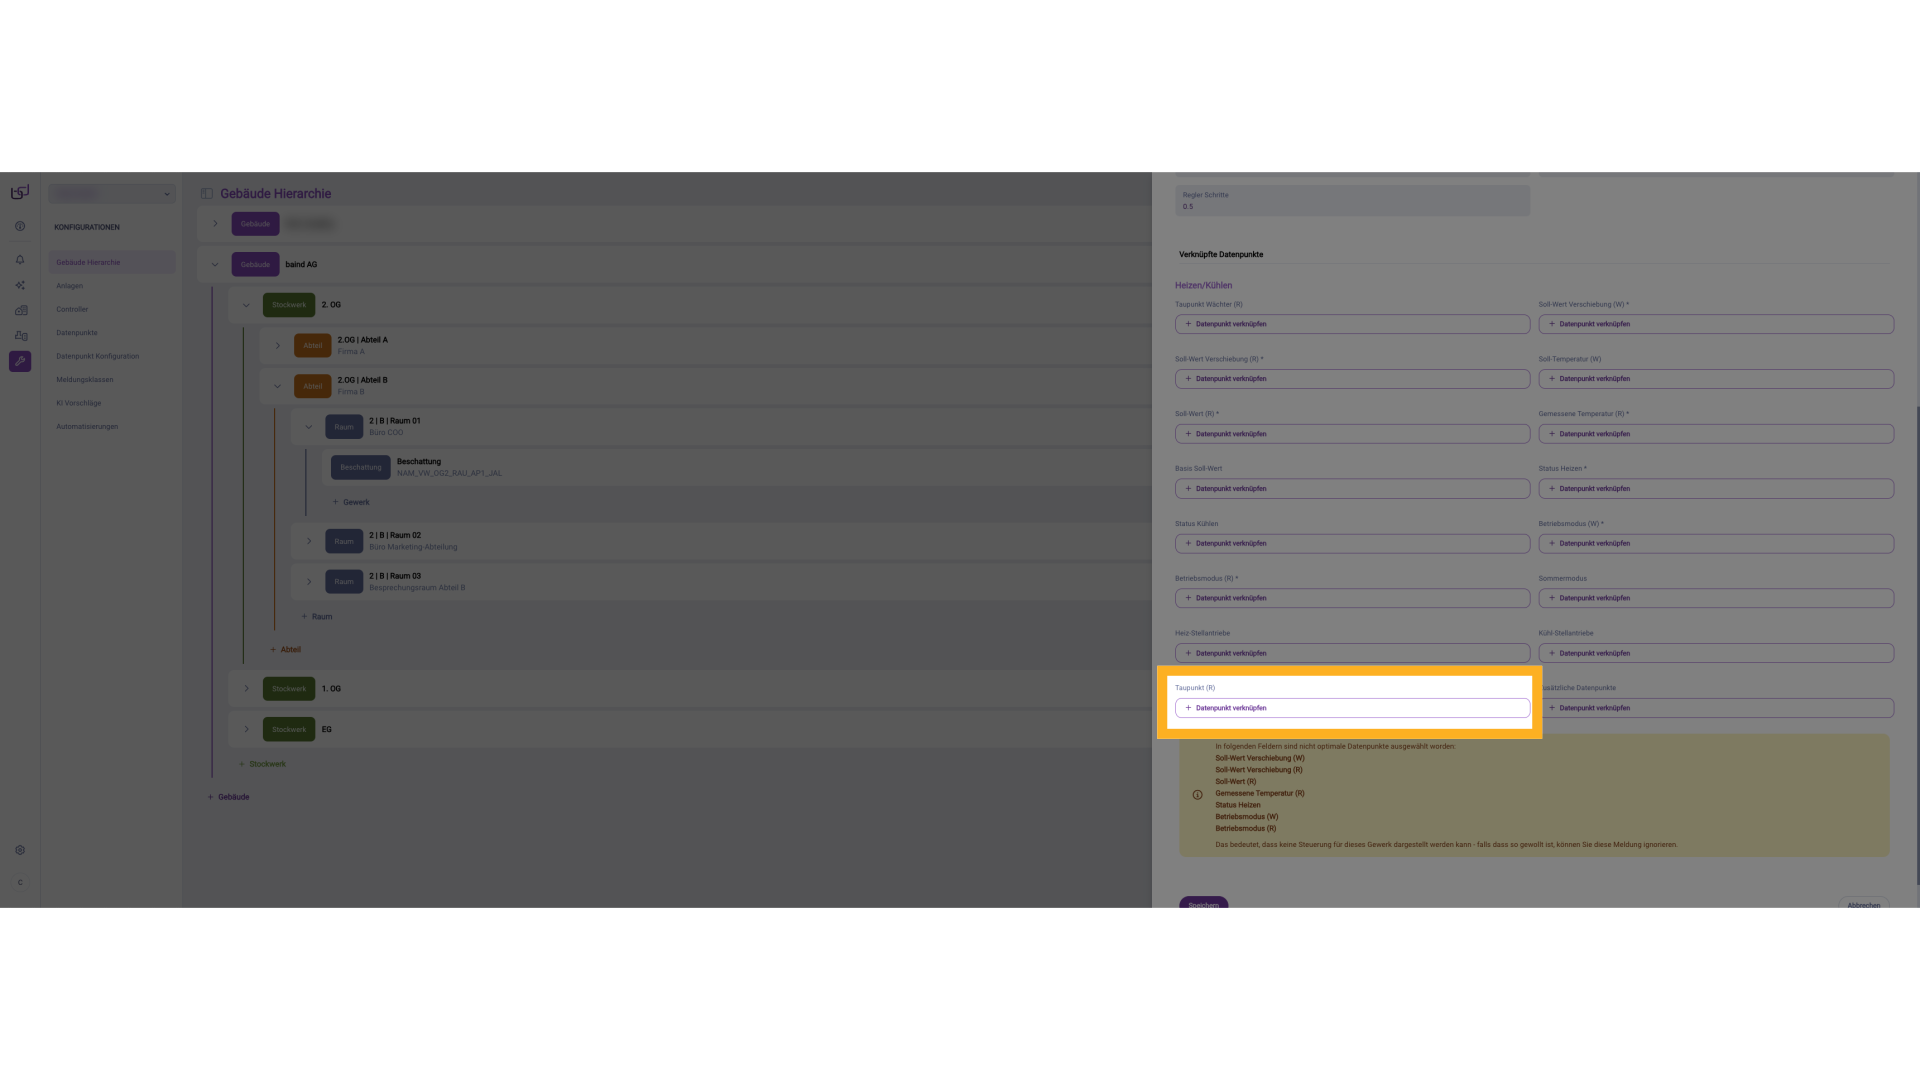The width and height of the screenshot is (1920, 1080).
Task: Add a new Gewerk under Raum 01
Action: [x=351, y=502]
